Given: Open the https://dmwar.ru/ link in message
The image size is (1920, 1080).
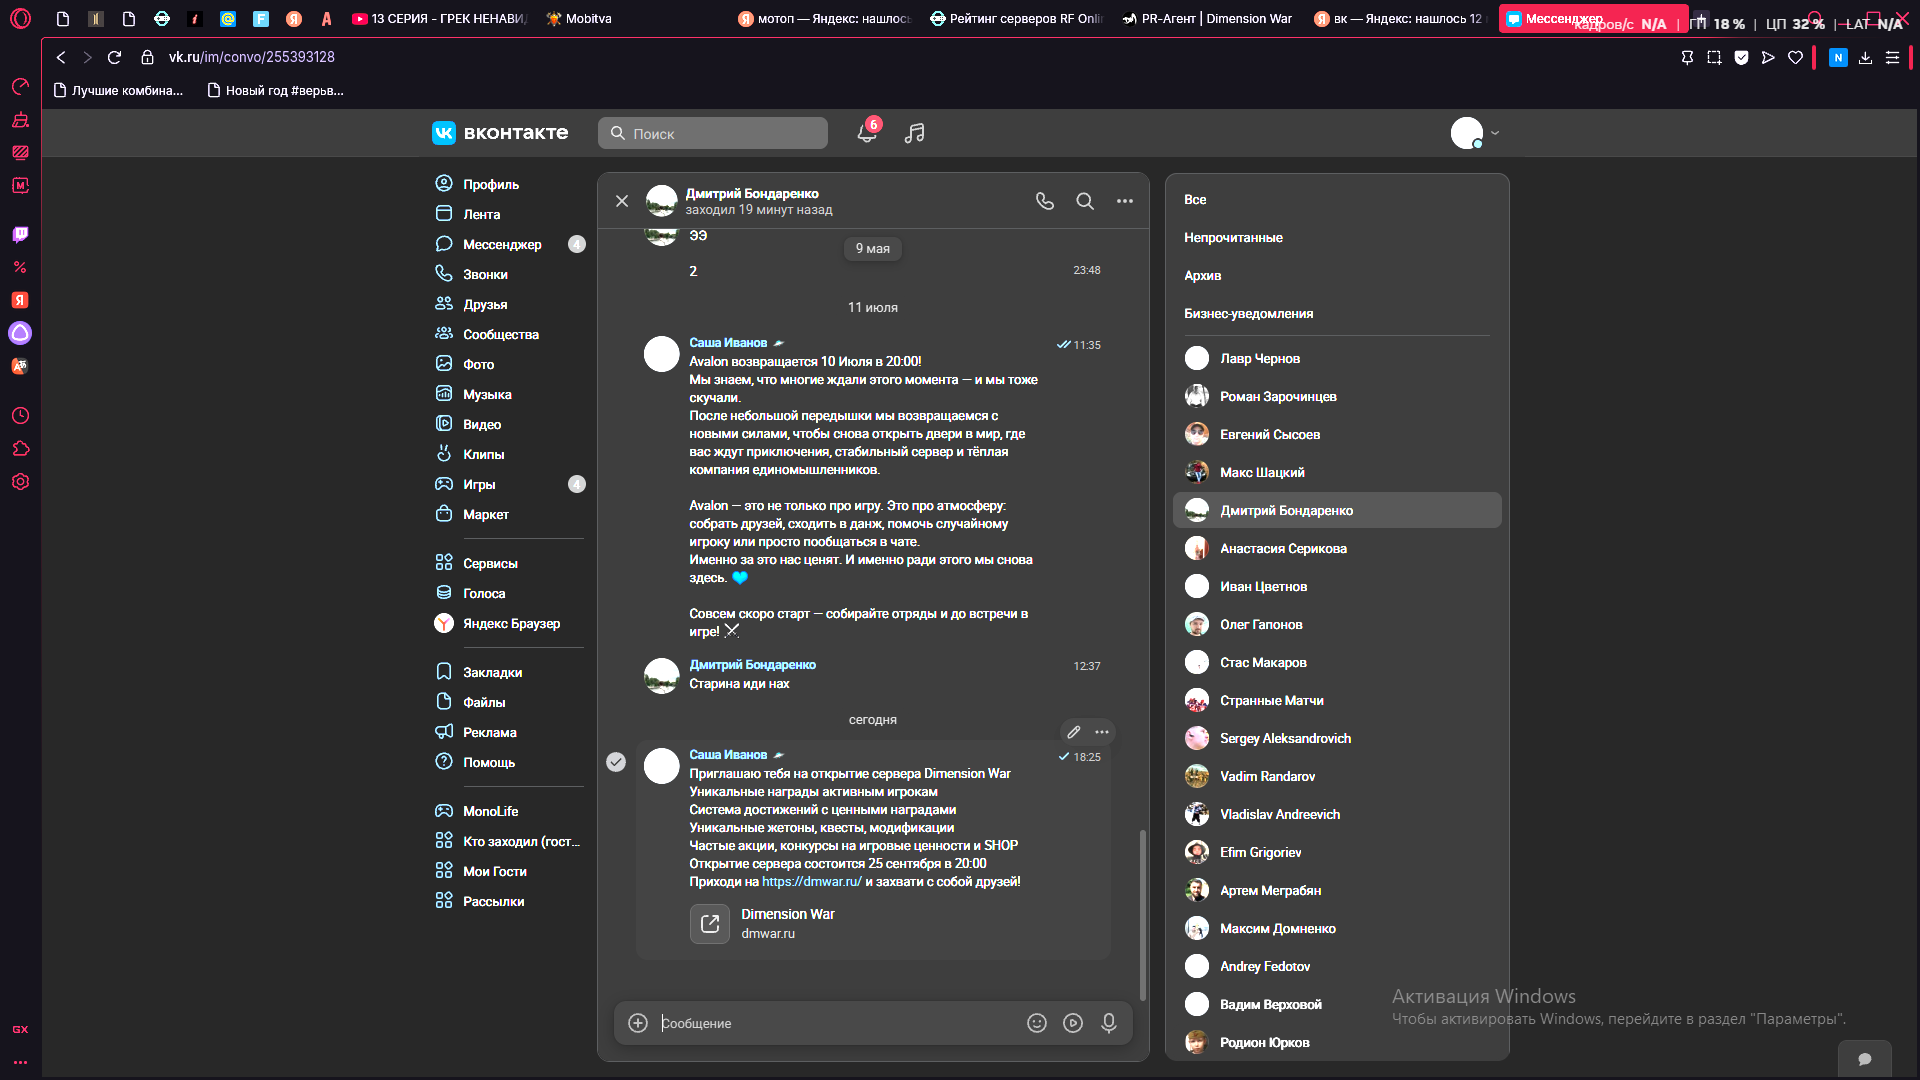Looking at the screenshot, I should 812,882.
